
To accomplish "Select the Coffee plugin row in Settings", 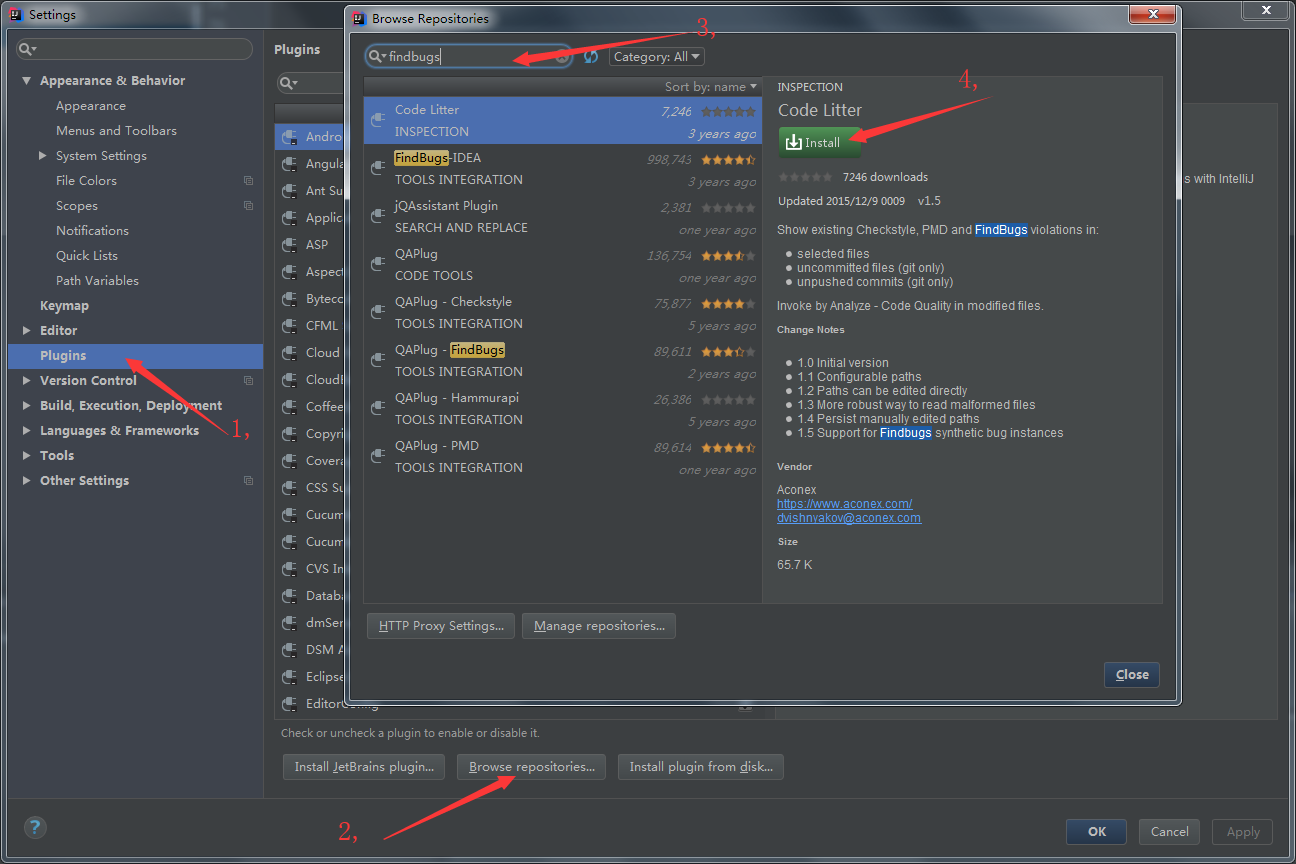I will tap(310, 407).
